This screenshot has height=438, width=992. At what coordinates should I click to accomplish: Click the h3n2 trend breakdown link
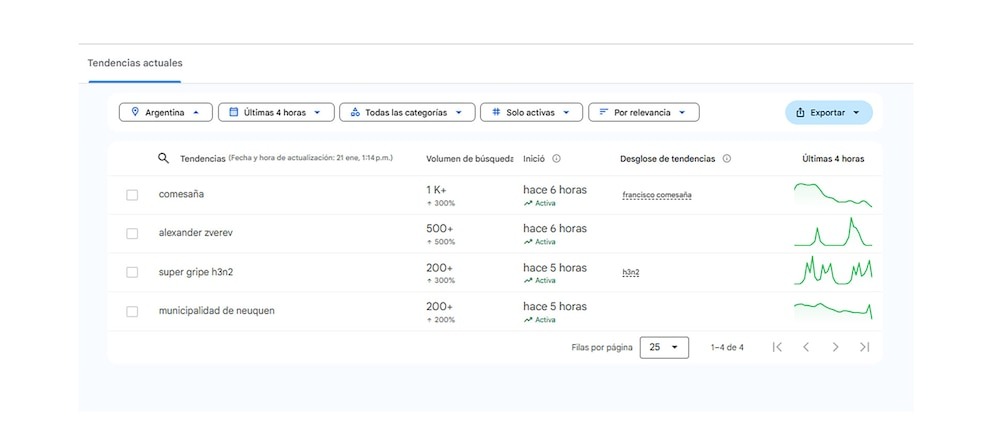(630, 272)
